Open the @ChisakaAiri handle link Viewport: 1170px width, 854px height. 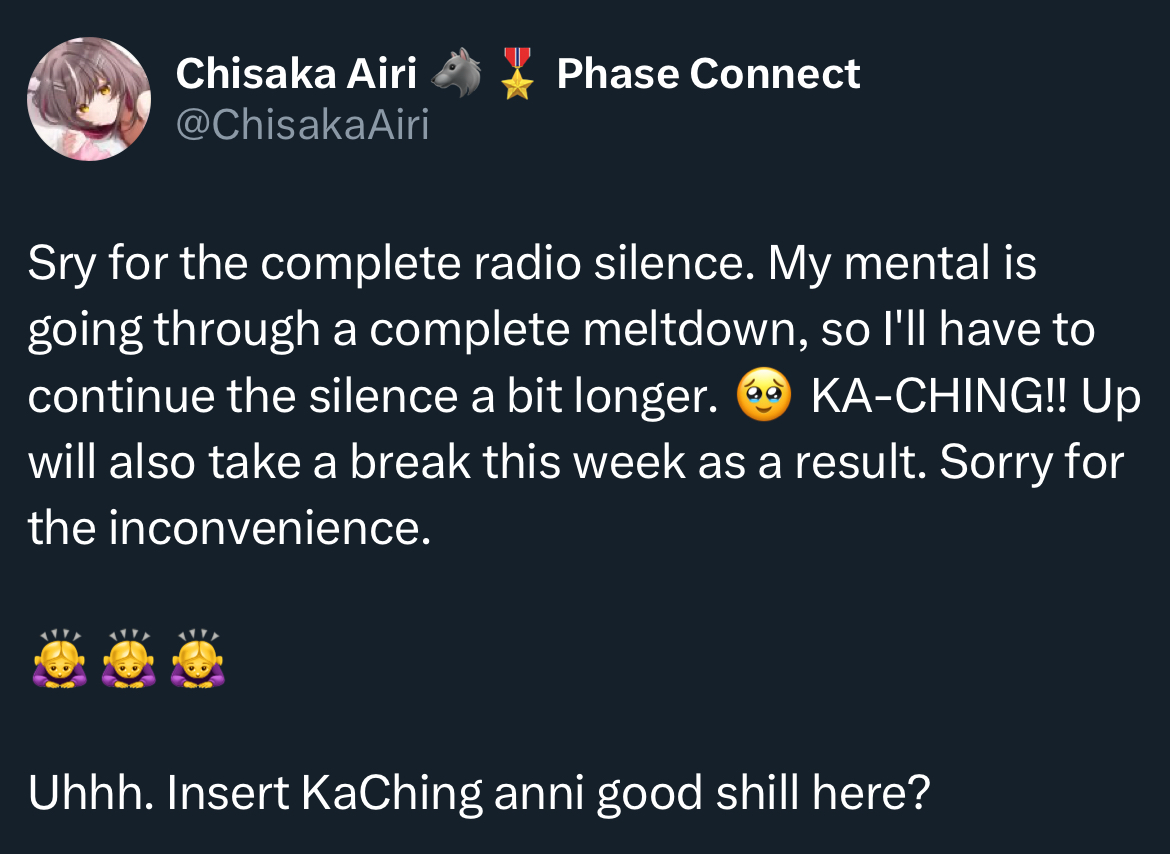[302, 124]
